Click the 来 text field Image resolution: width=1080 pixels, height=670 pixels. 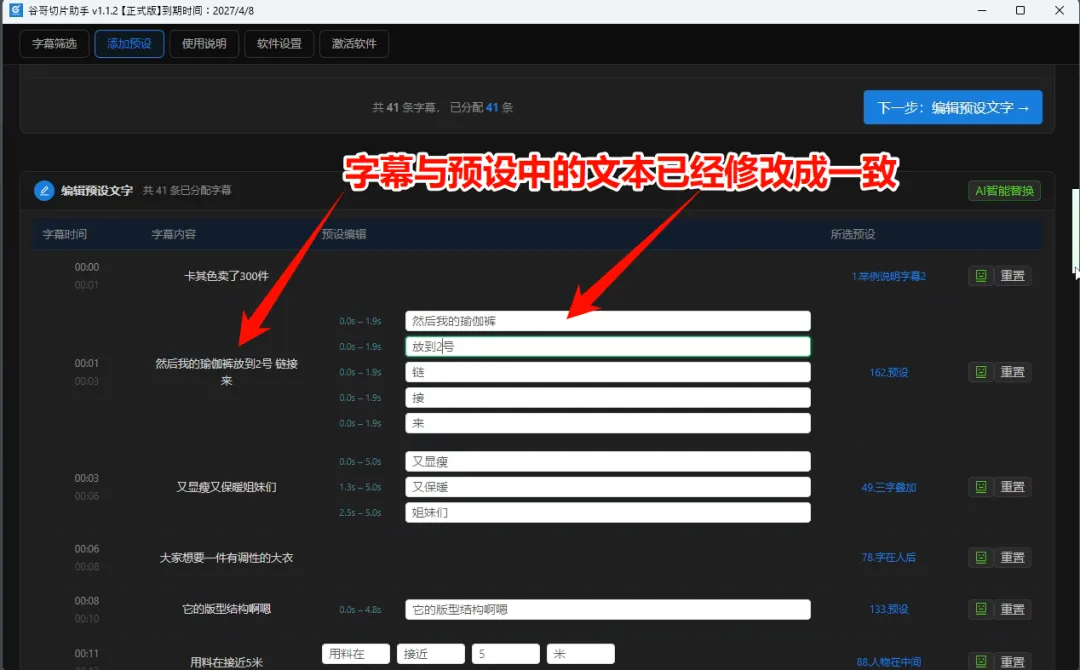pos(608,423)
